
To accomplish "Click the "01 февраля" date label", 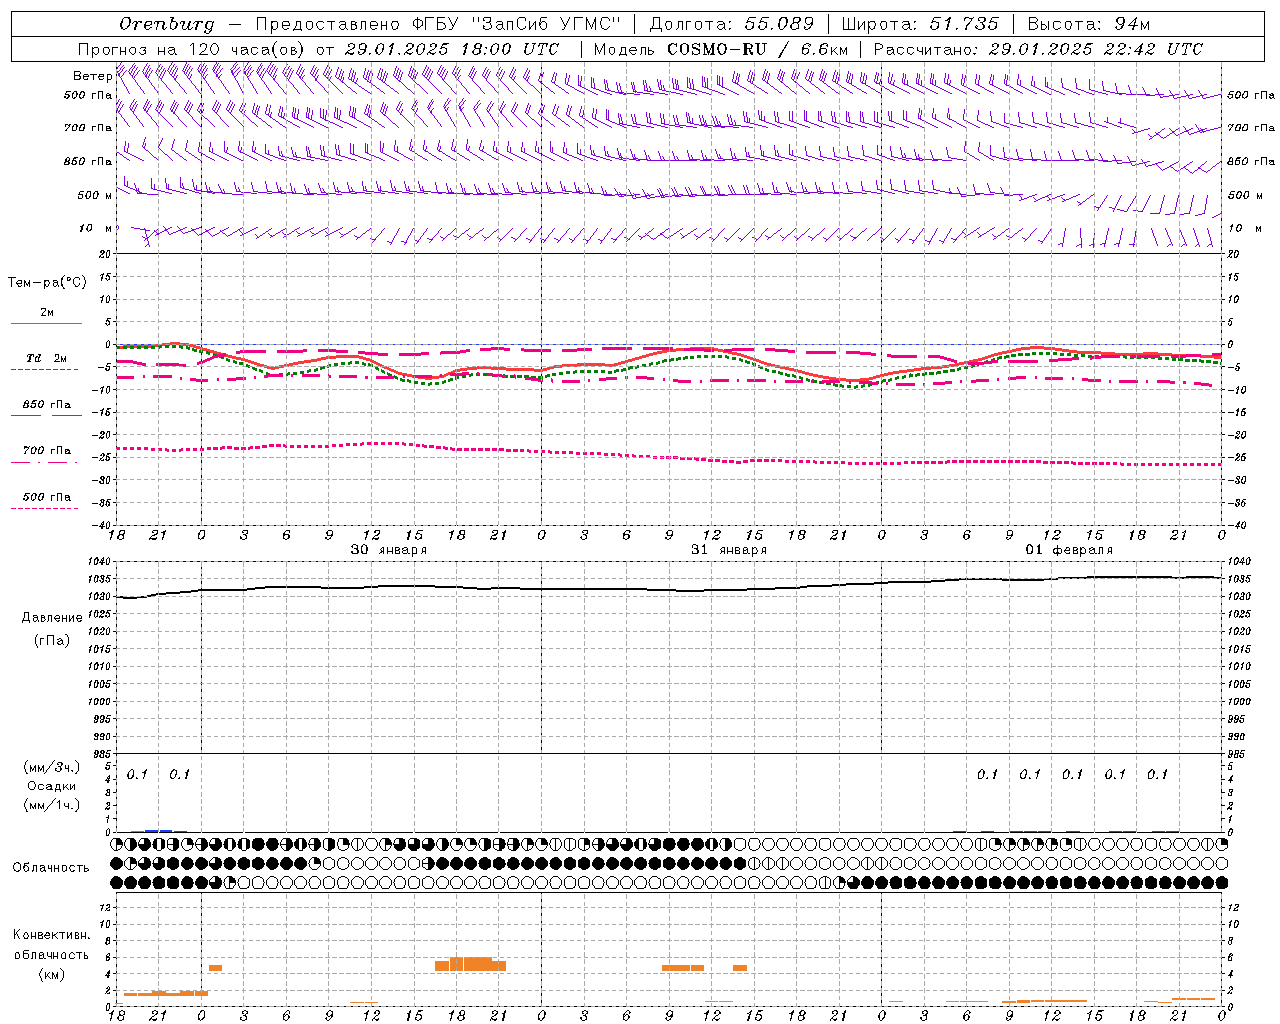I will [x=1069, y=550].
